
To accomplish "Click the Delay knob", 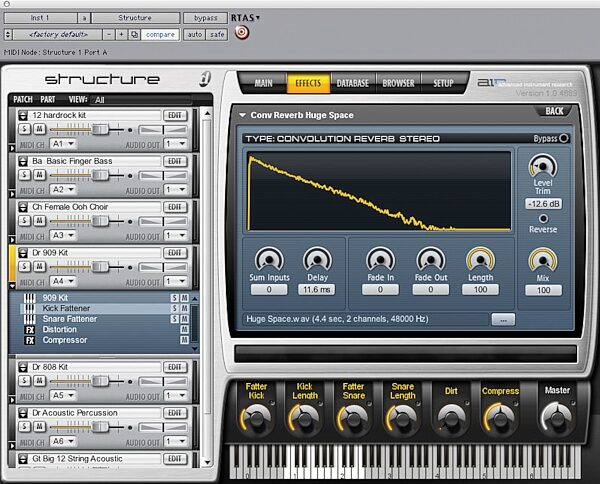I will point(317,260).
